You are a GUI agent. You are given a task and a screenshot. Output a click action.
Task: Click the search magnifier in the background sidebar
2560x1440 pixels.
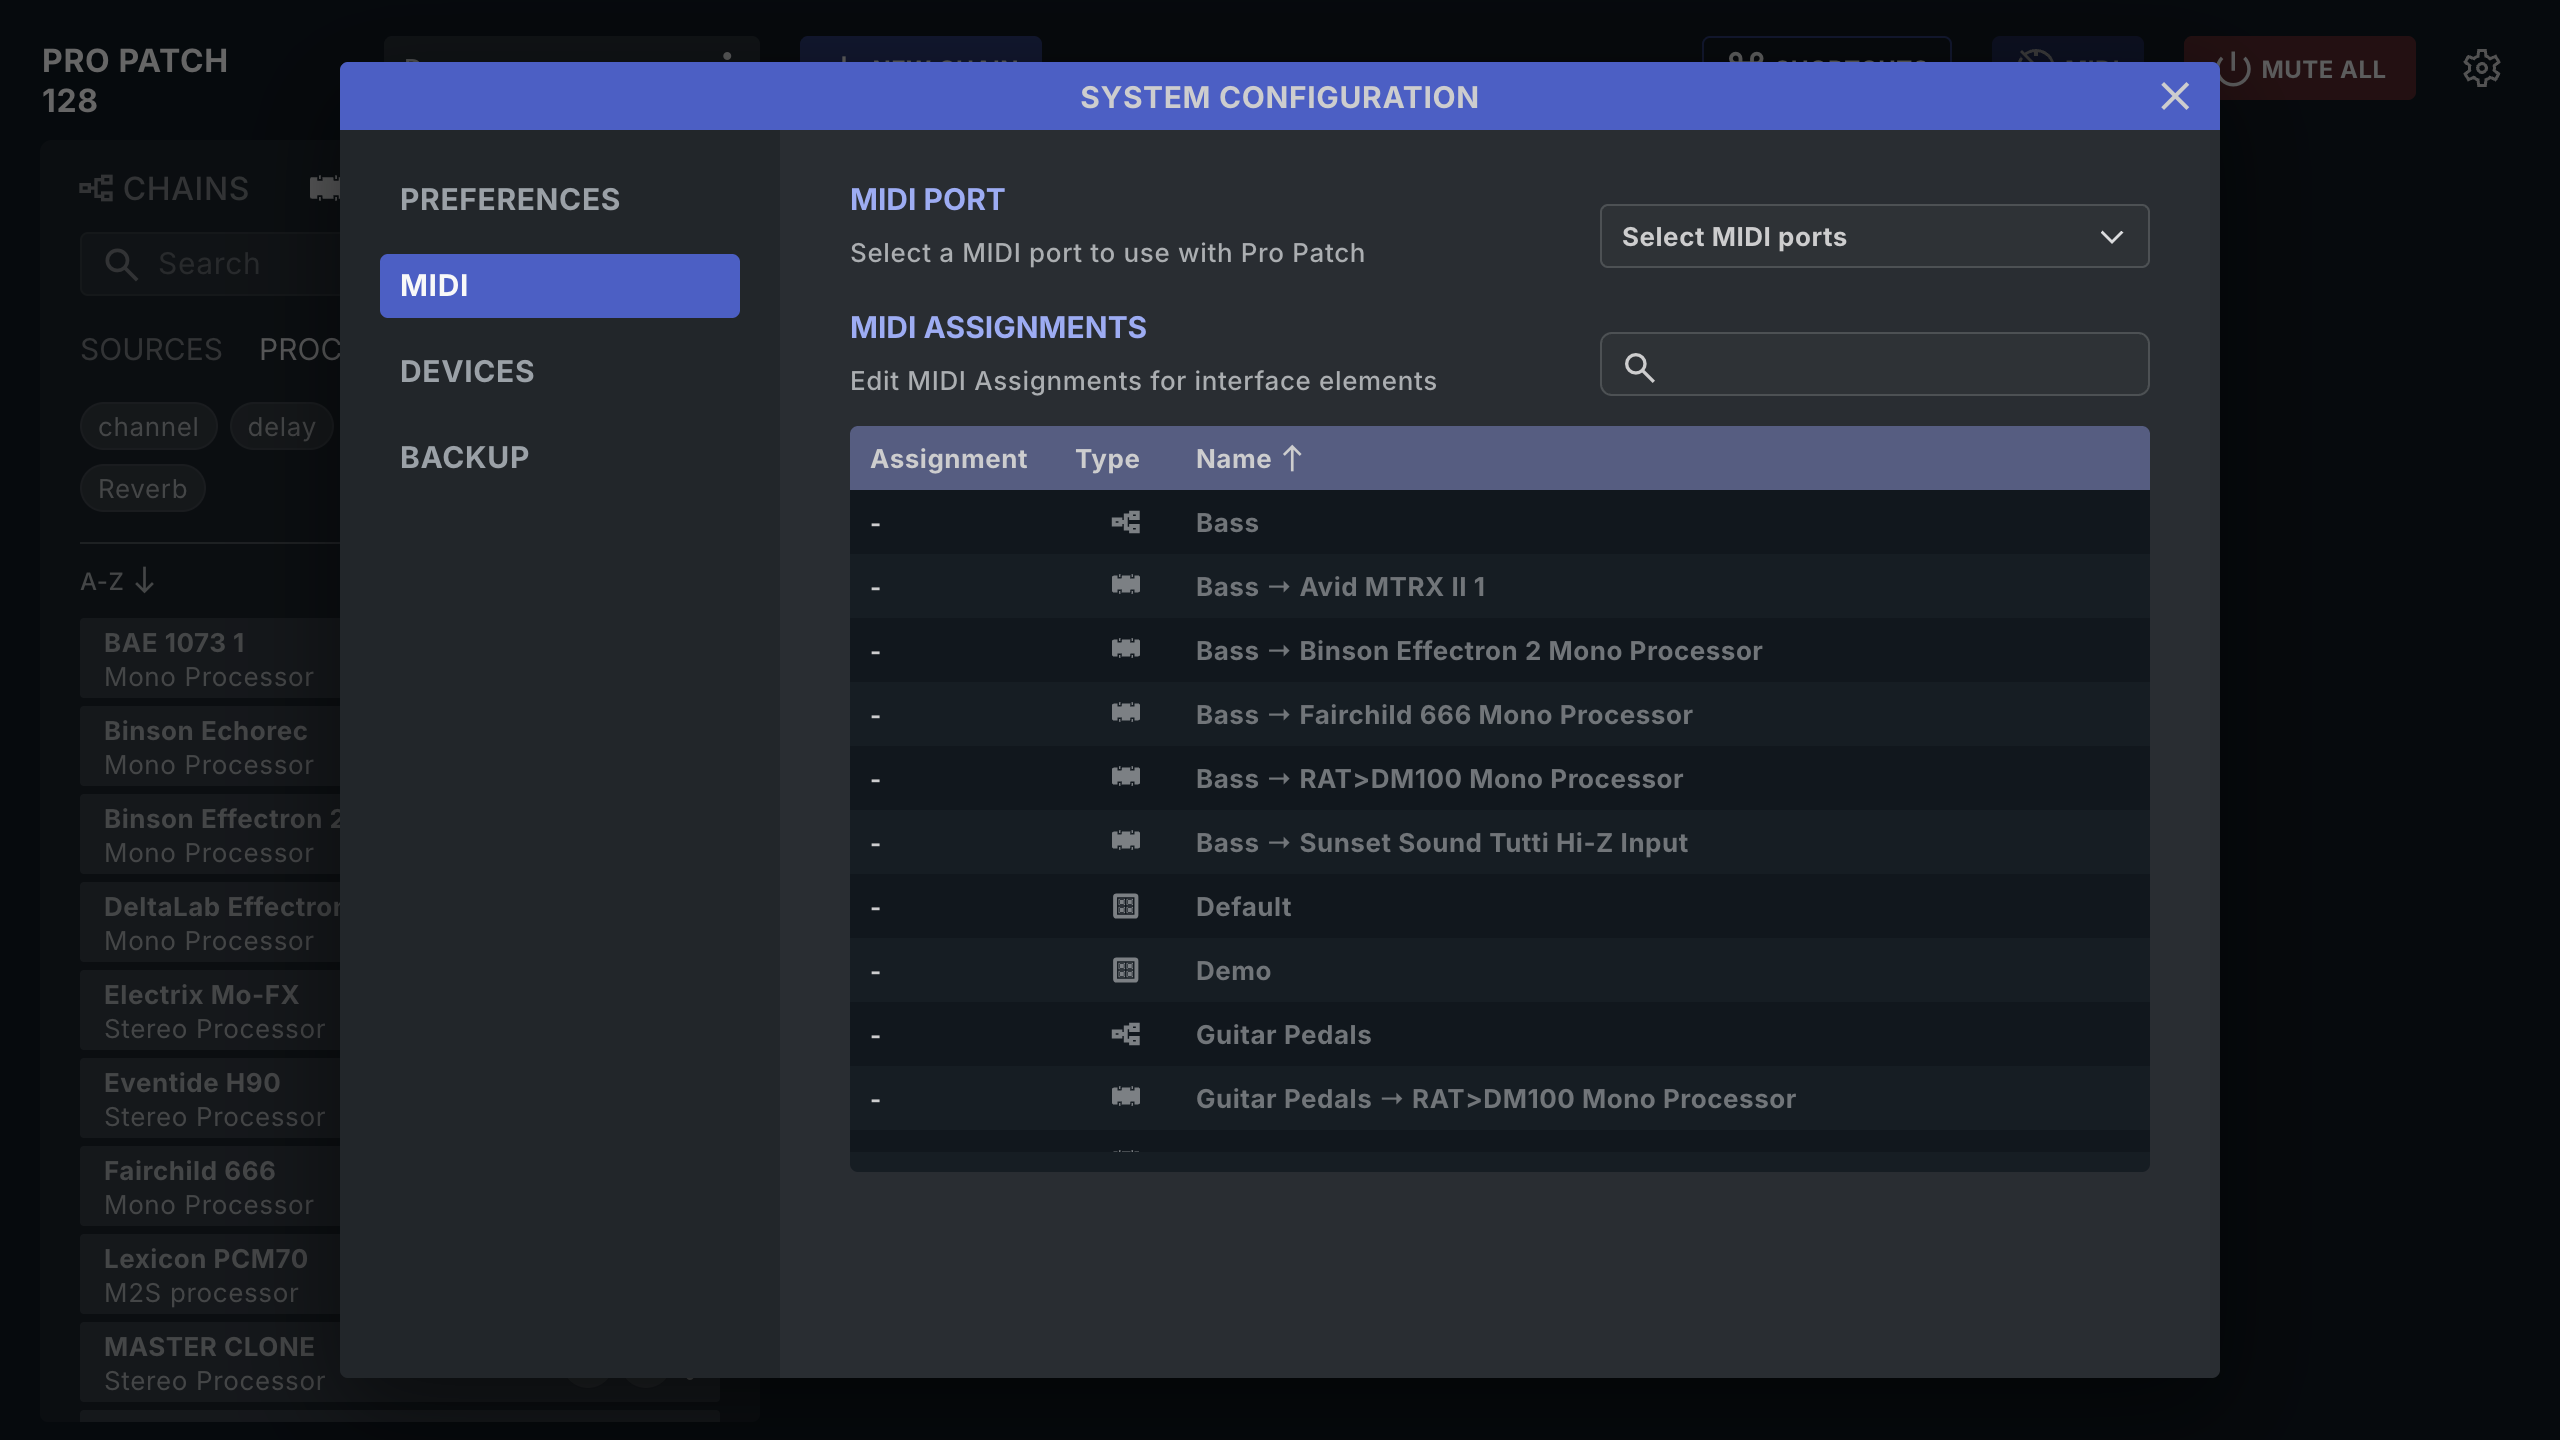tap(121, 264)
